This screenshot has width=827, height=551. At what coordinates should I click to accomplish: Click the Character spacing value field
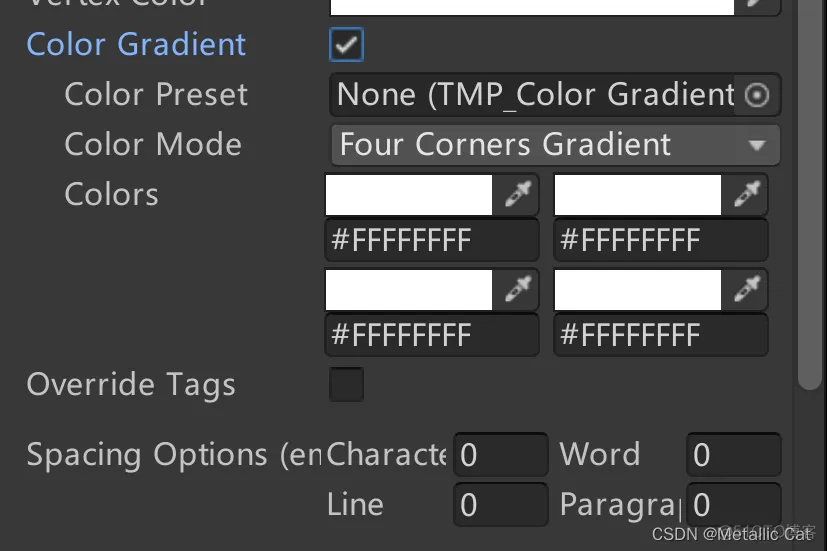(x=501, y=455)
